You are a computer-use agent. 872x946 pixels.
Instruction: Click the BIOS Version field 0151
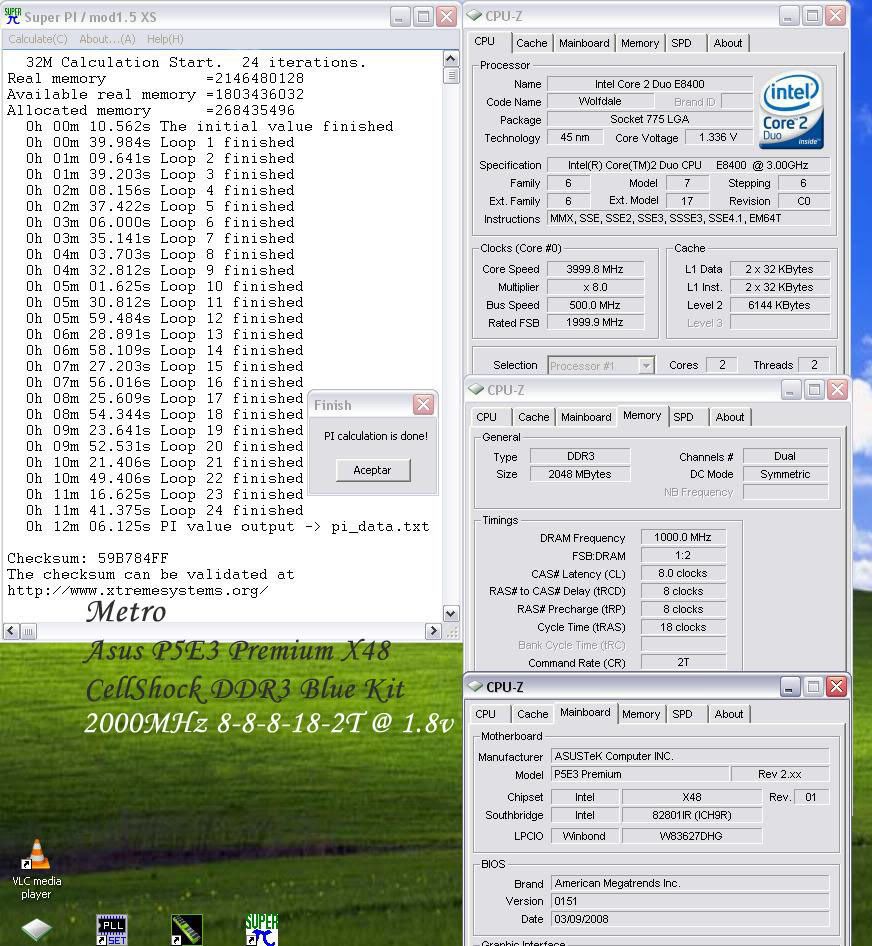click(x=690, y=901)
